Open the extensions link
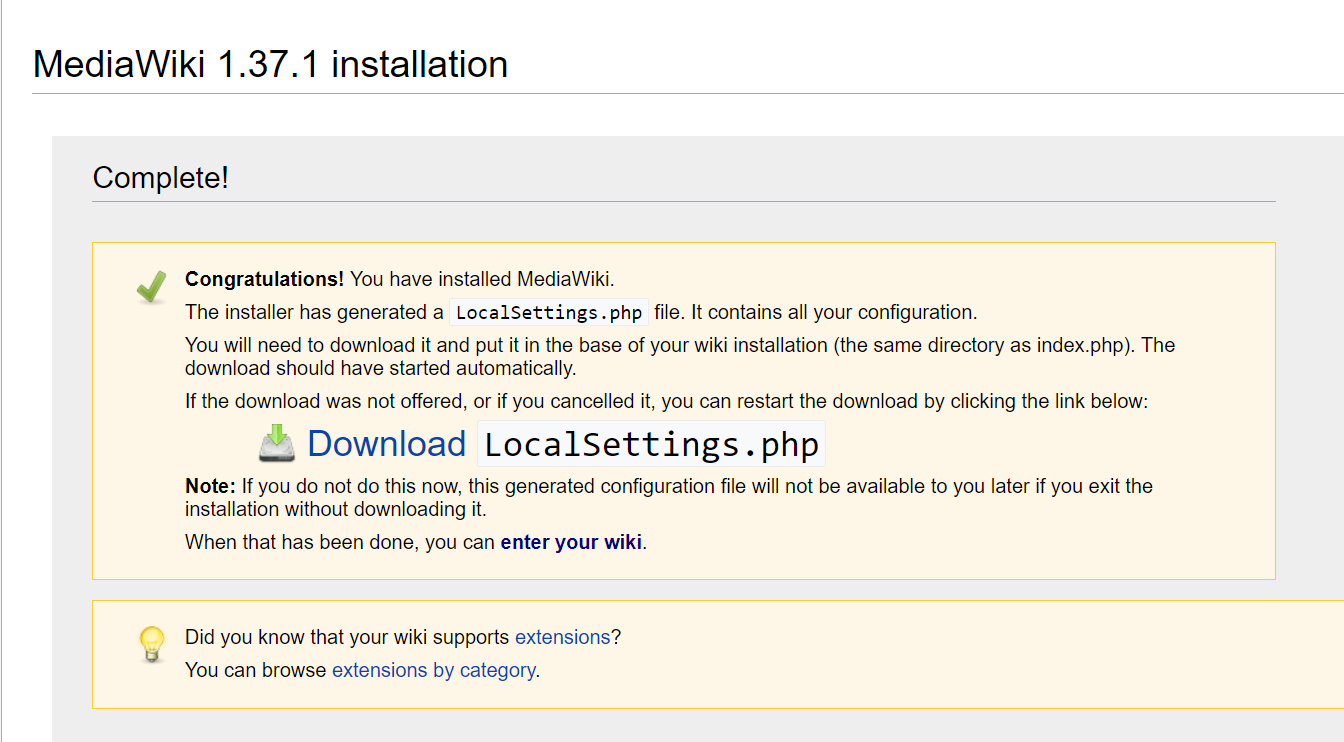 pyautogui.click(x=563, y=636)
